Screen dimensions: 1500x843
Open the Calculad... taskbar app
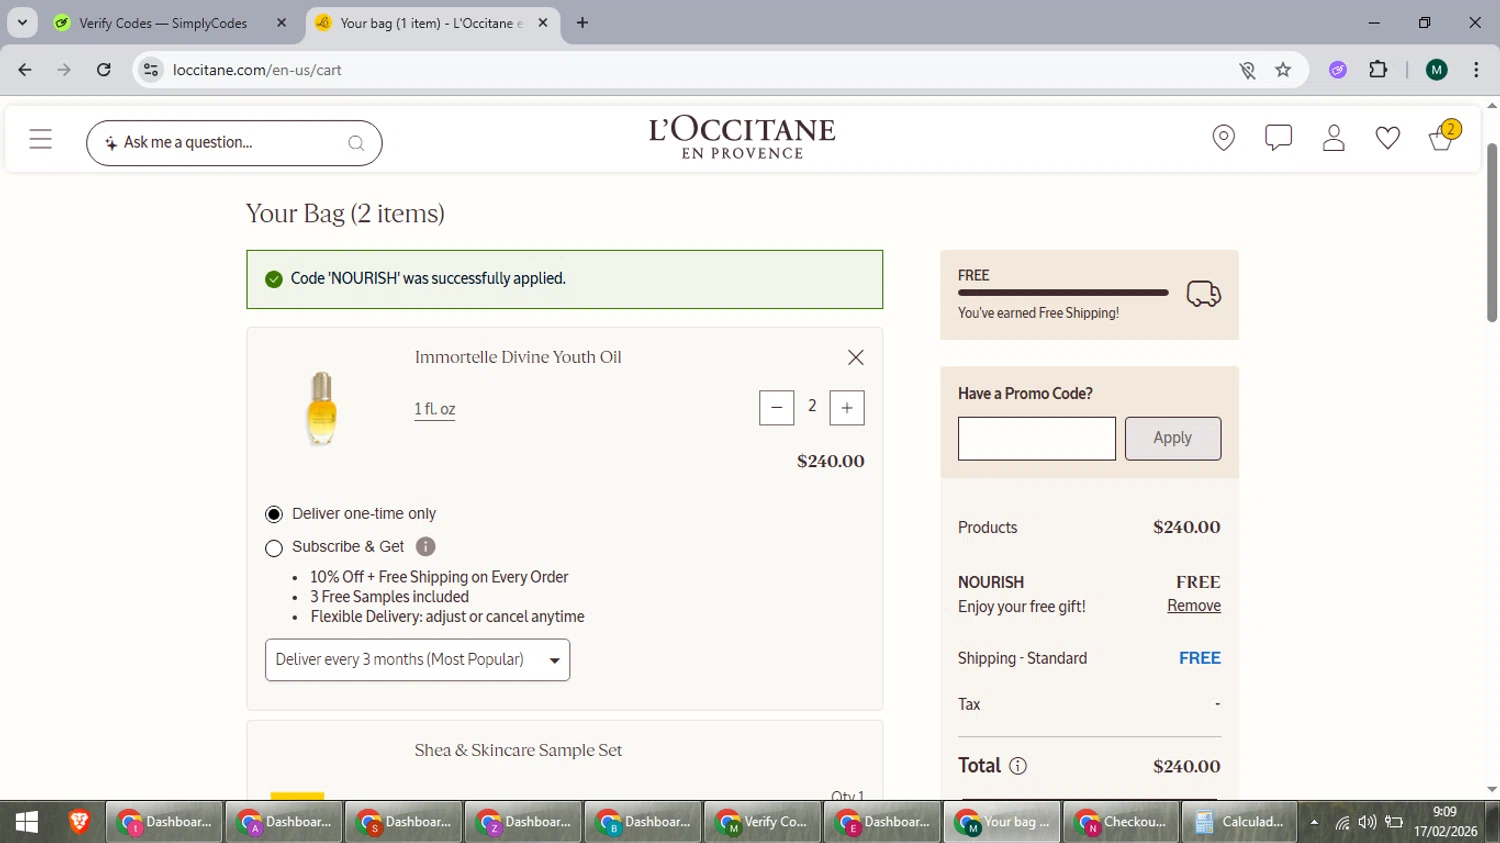[x=1240, y=822]
